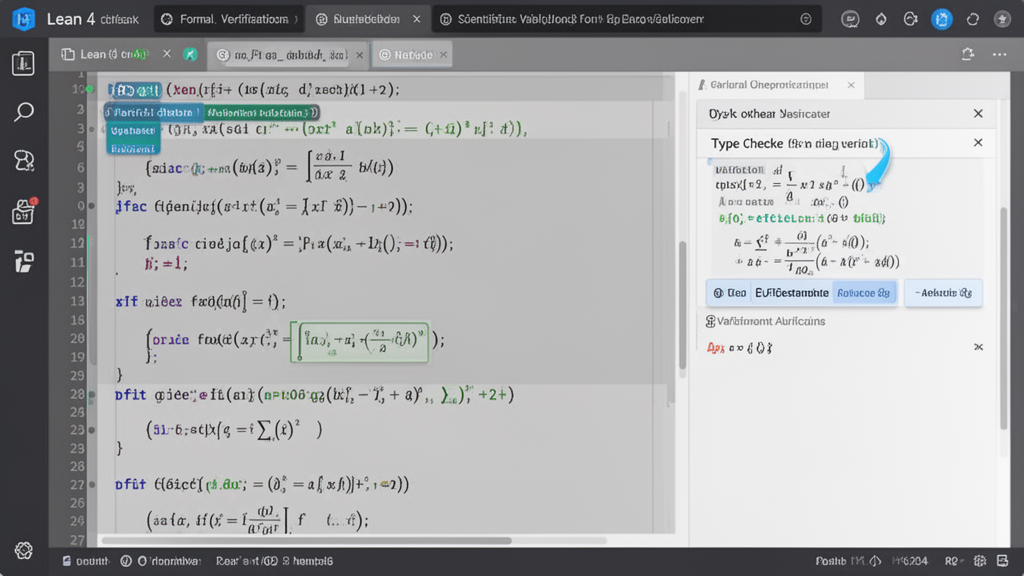Click the Lean 4 logo in title bar

pyautogui.click(x=24, y=19)
